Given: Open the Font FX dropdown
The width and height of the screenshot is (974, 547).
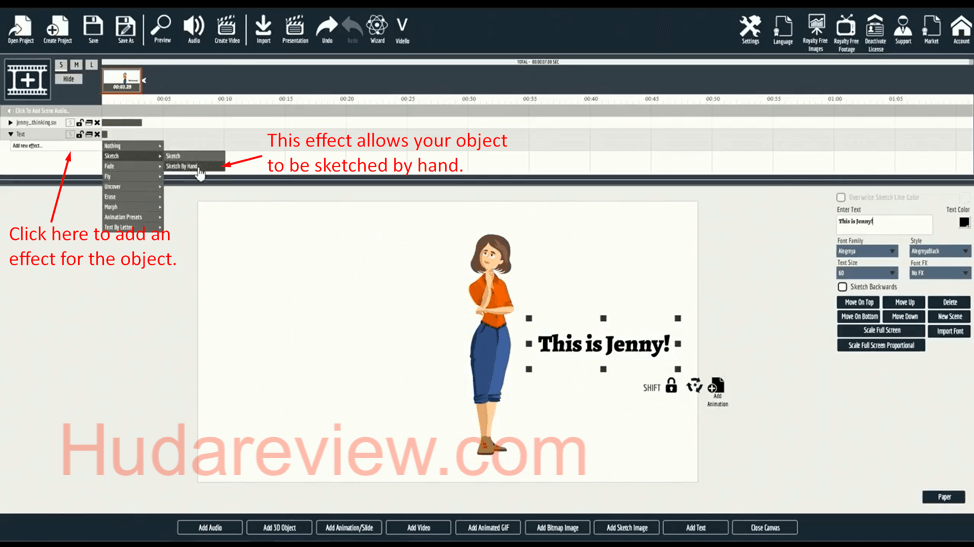Looking at the screenshot, I should pyautogui.click(x=940, y=273).
